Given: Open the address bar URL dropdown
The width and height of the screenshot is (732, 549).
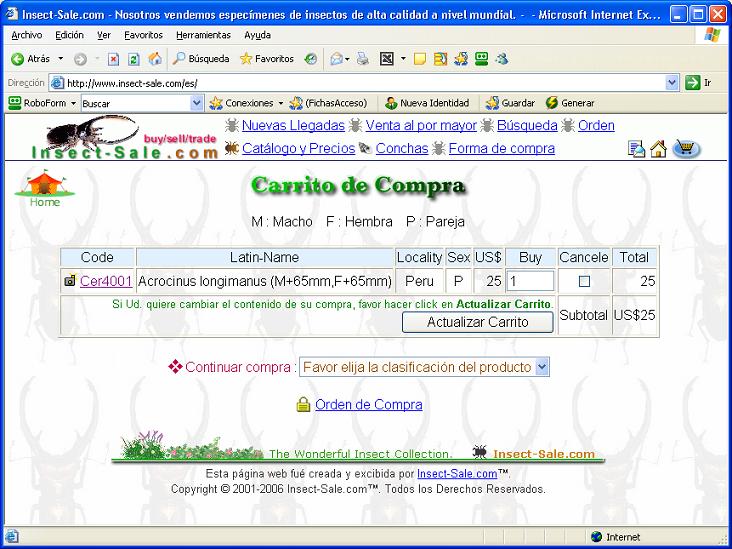Looking at the screenshot, I should tap(672, 83).
